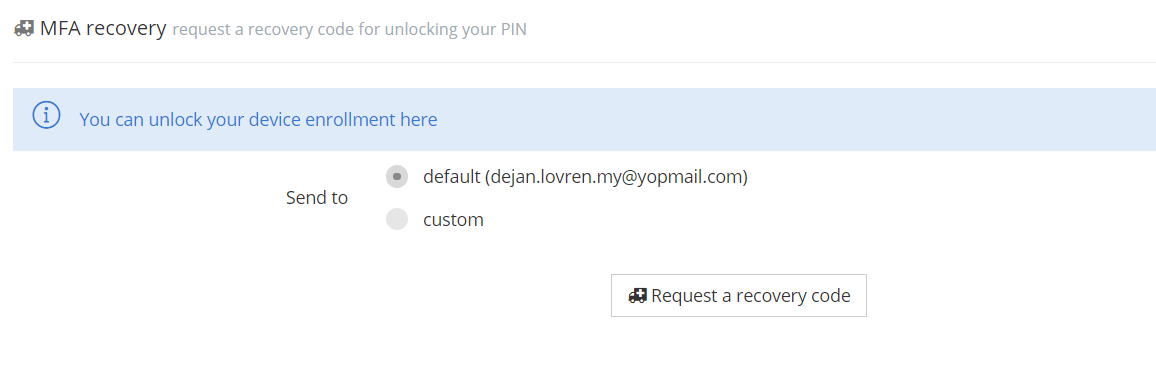1156x383 pixels.
Task: Click the ambulance icon inside the recovery button
Action: [x=637, y=295]
